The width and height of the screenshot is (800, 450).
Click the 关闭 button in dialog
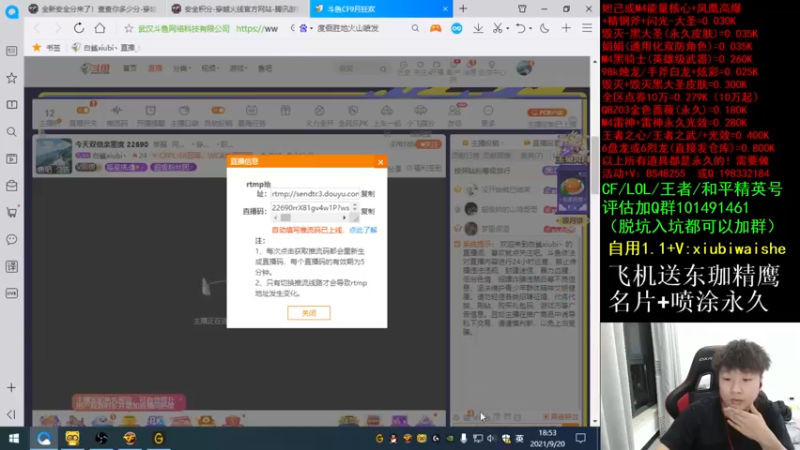pyautogui.click(x=309, y=313)
